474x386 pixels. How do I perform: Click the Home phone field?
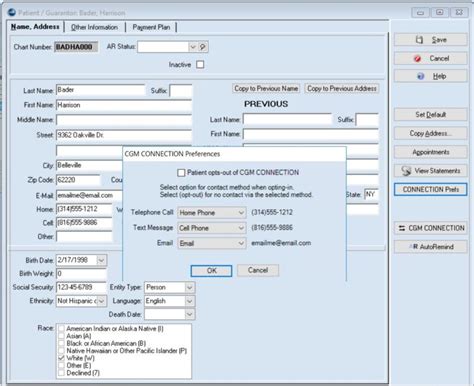[84, 209]
